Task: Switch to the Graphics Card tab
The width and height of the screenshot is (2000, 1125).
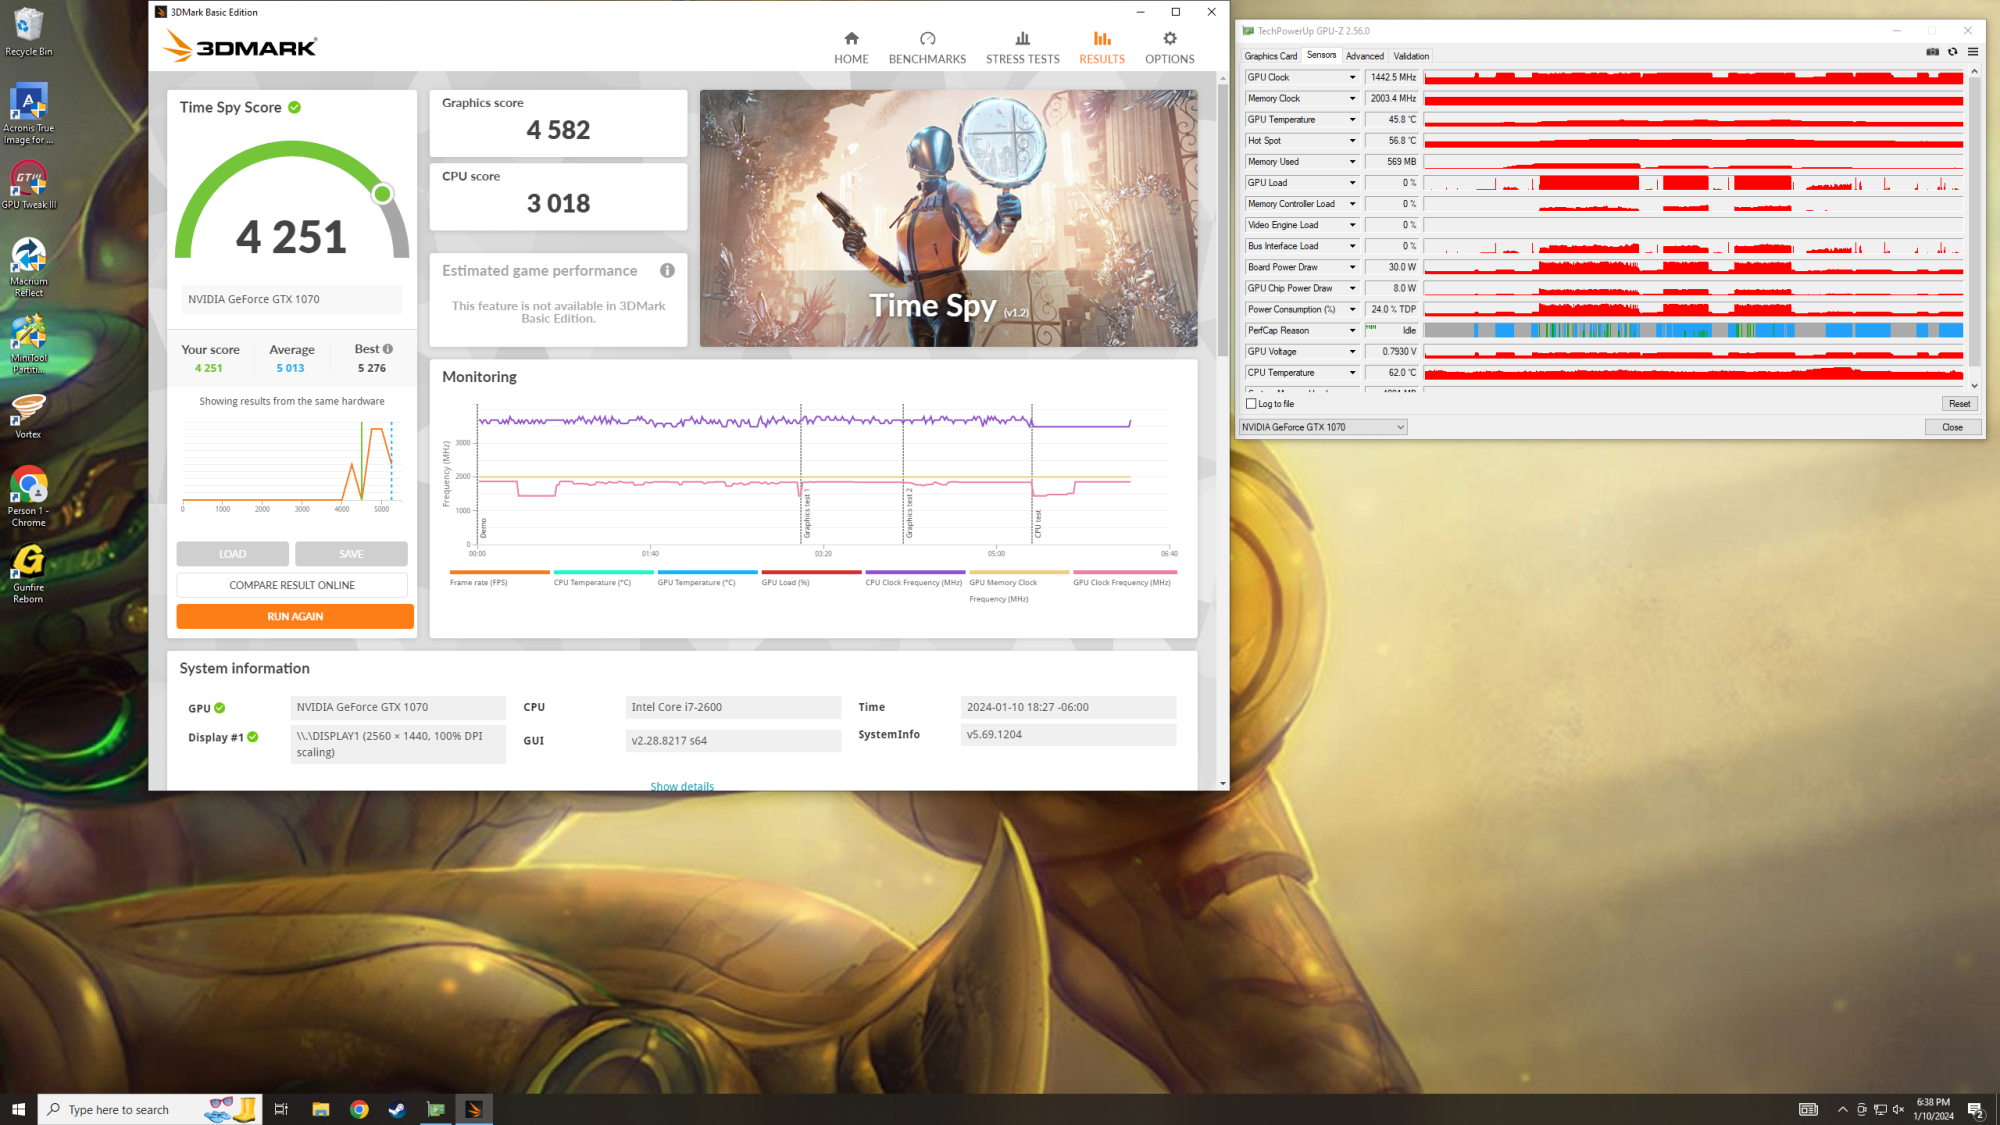Action: (x=1270, y=56)
